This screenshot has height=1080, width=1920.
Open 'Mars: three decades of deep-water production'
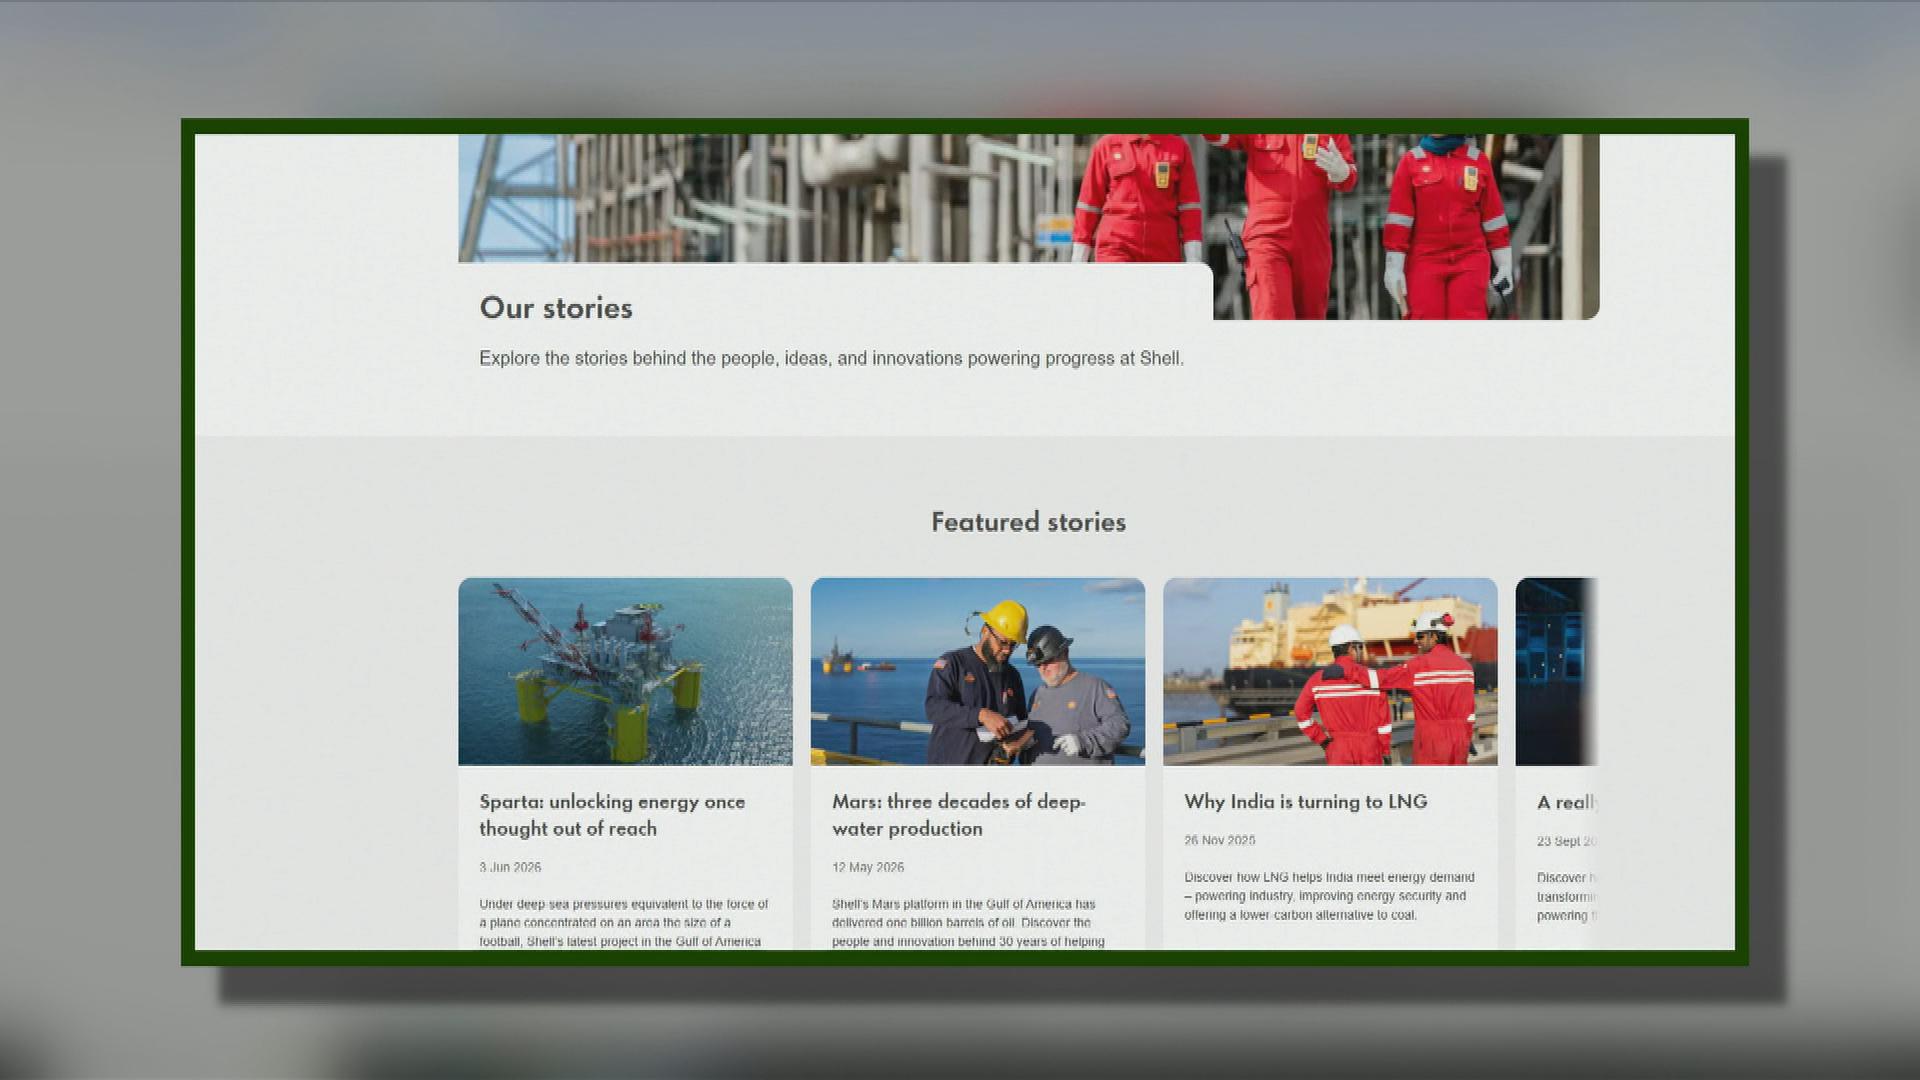click(x=958, y=815)
